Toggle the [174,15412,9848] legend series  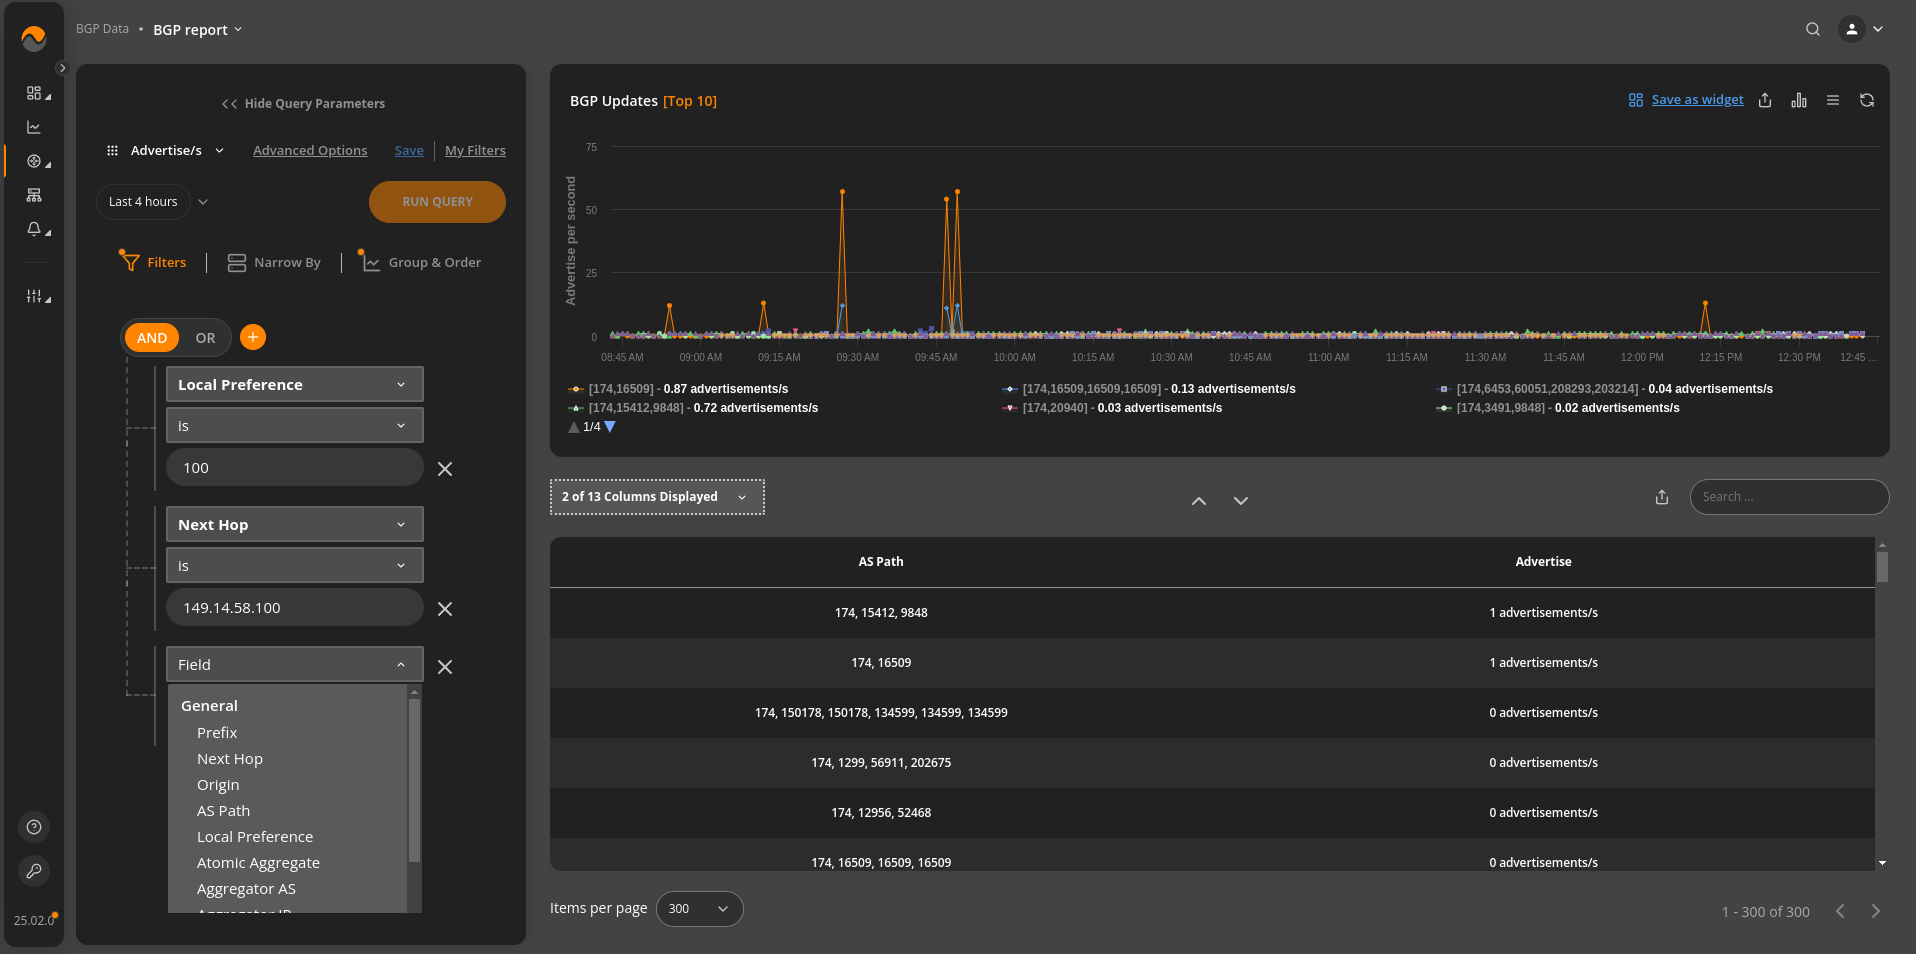[693, 408]
